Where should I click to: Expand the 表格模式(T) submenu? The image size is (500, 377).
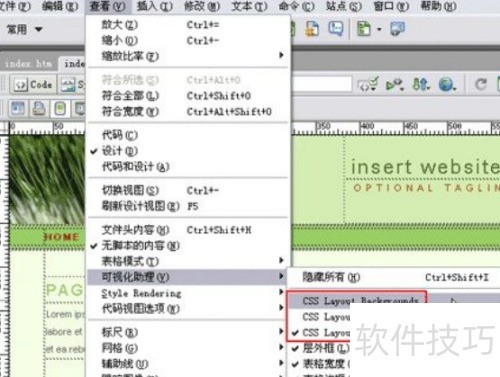188,261
